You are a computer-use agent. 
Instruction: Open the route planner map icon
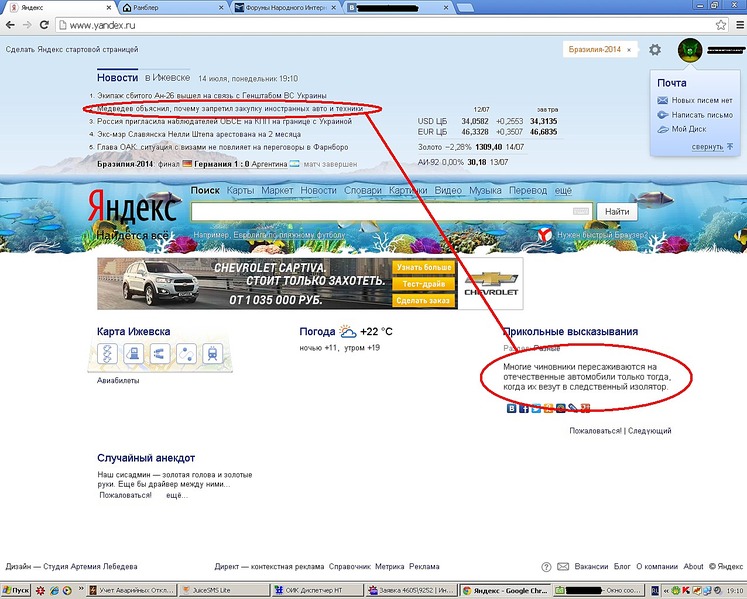tap(186, 354)
